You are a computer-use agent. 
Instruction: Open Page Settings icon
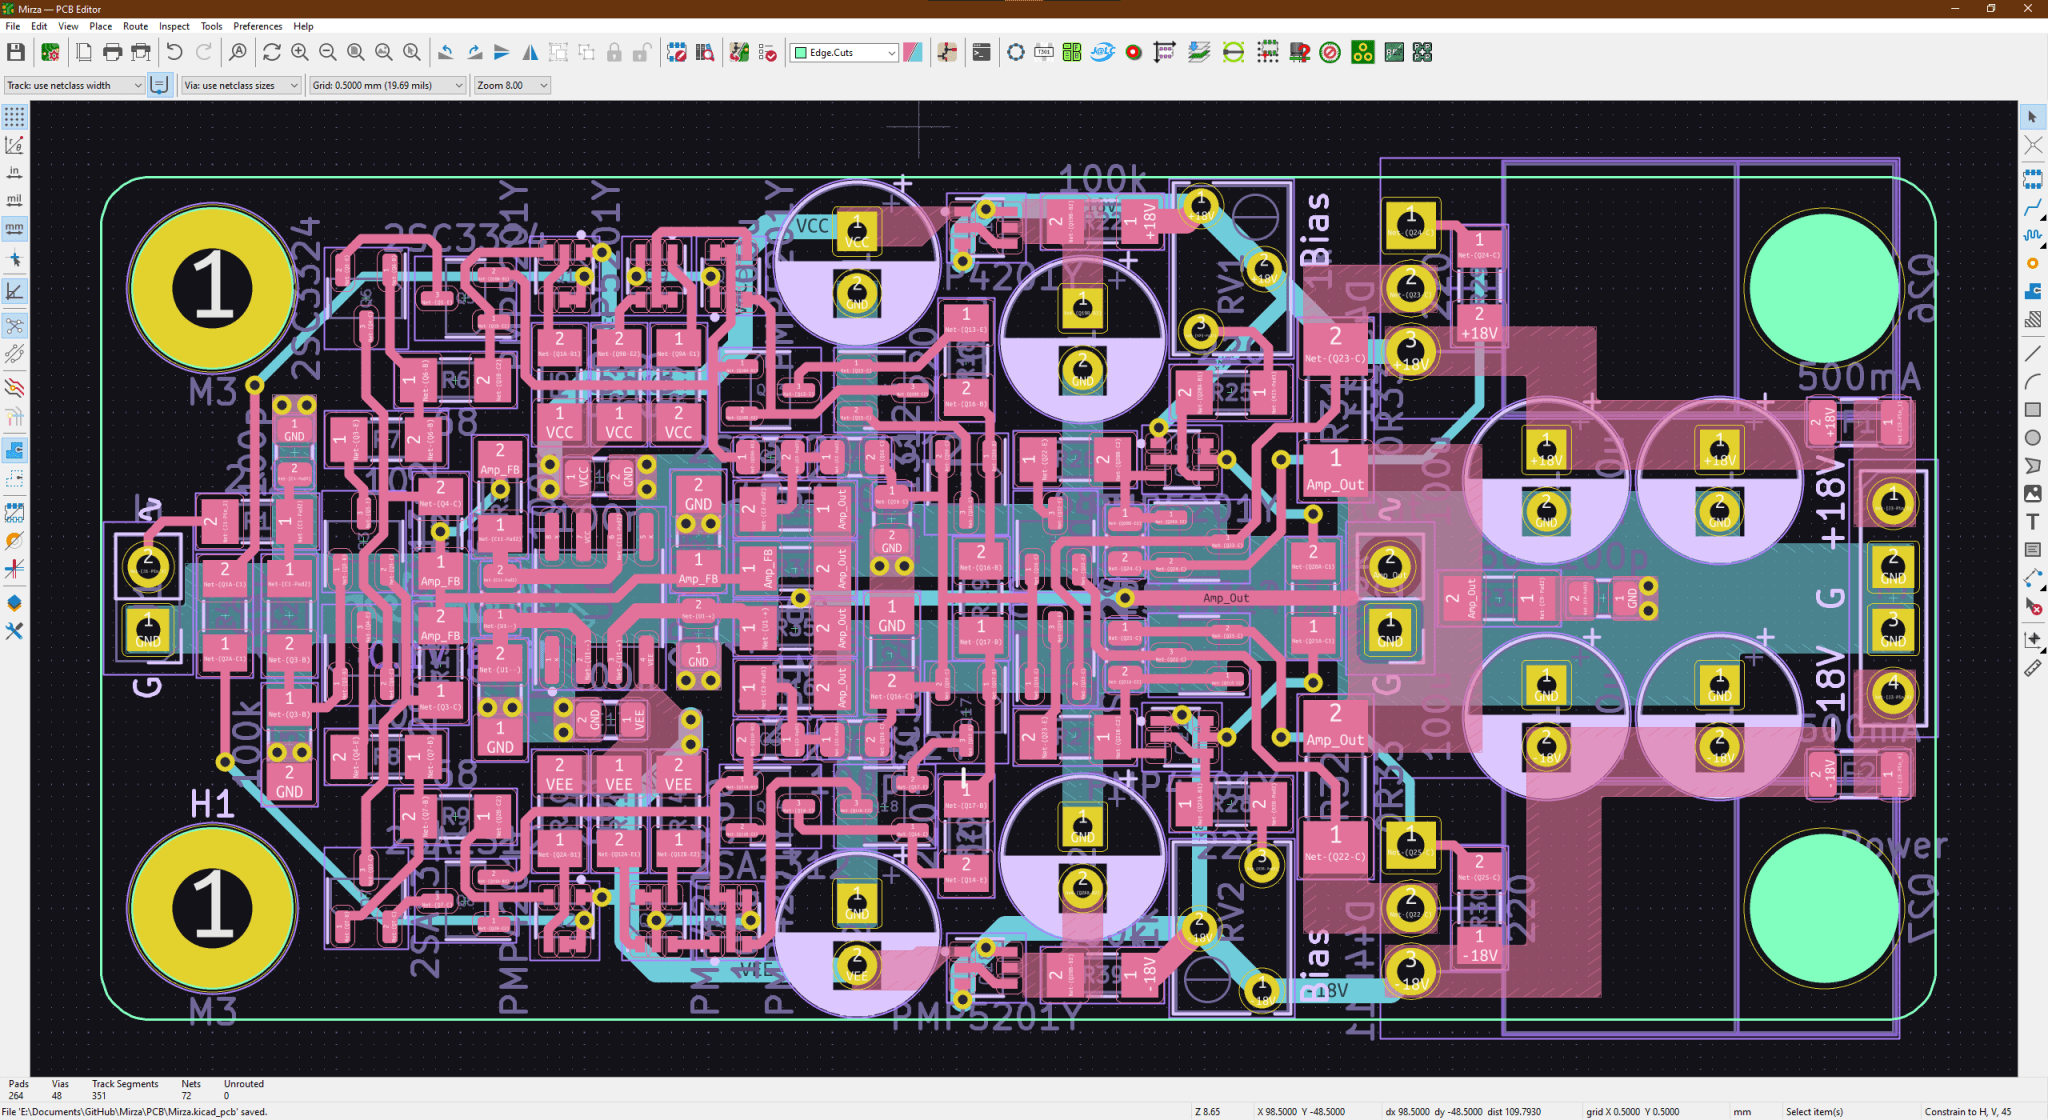pyautogui.click(x=84, y=52)
